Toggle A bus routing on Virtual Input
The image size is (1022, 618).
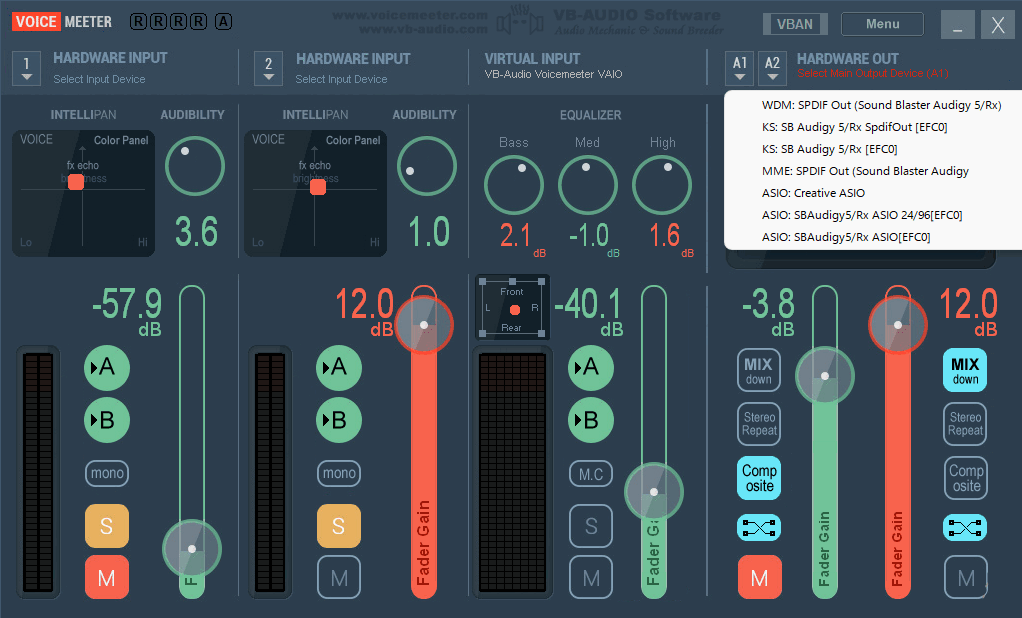tap(591, 368)
